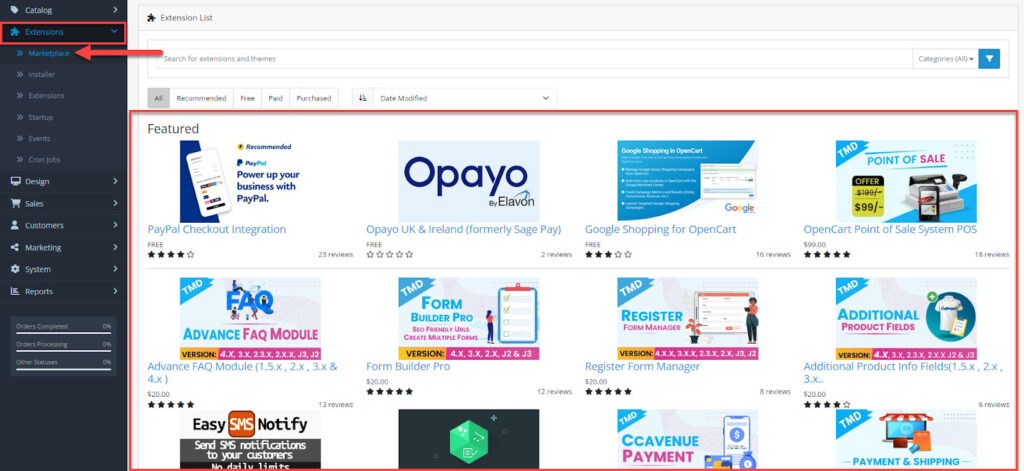Expand the System menu chevron
This screenshot has height=471, width=1024.
[x=115, y=269]
